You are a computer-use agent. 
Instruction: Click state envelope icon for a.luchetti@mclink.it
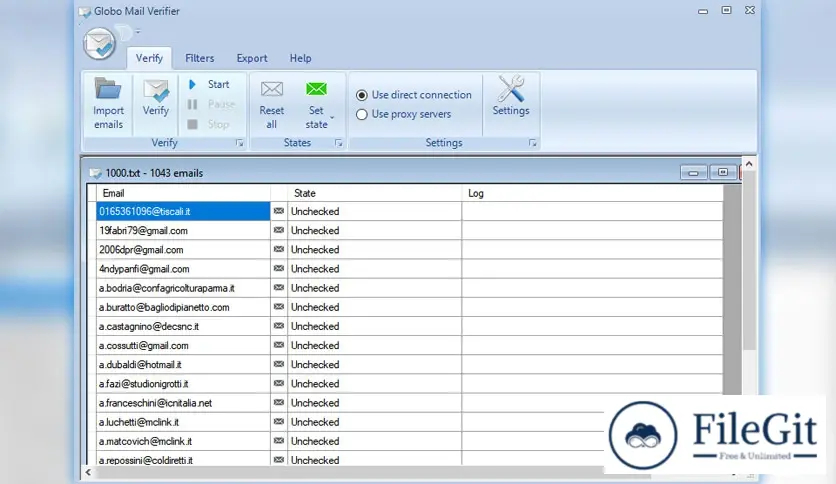[x=279, y=422]
